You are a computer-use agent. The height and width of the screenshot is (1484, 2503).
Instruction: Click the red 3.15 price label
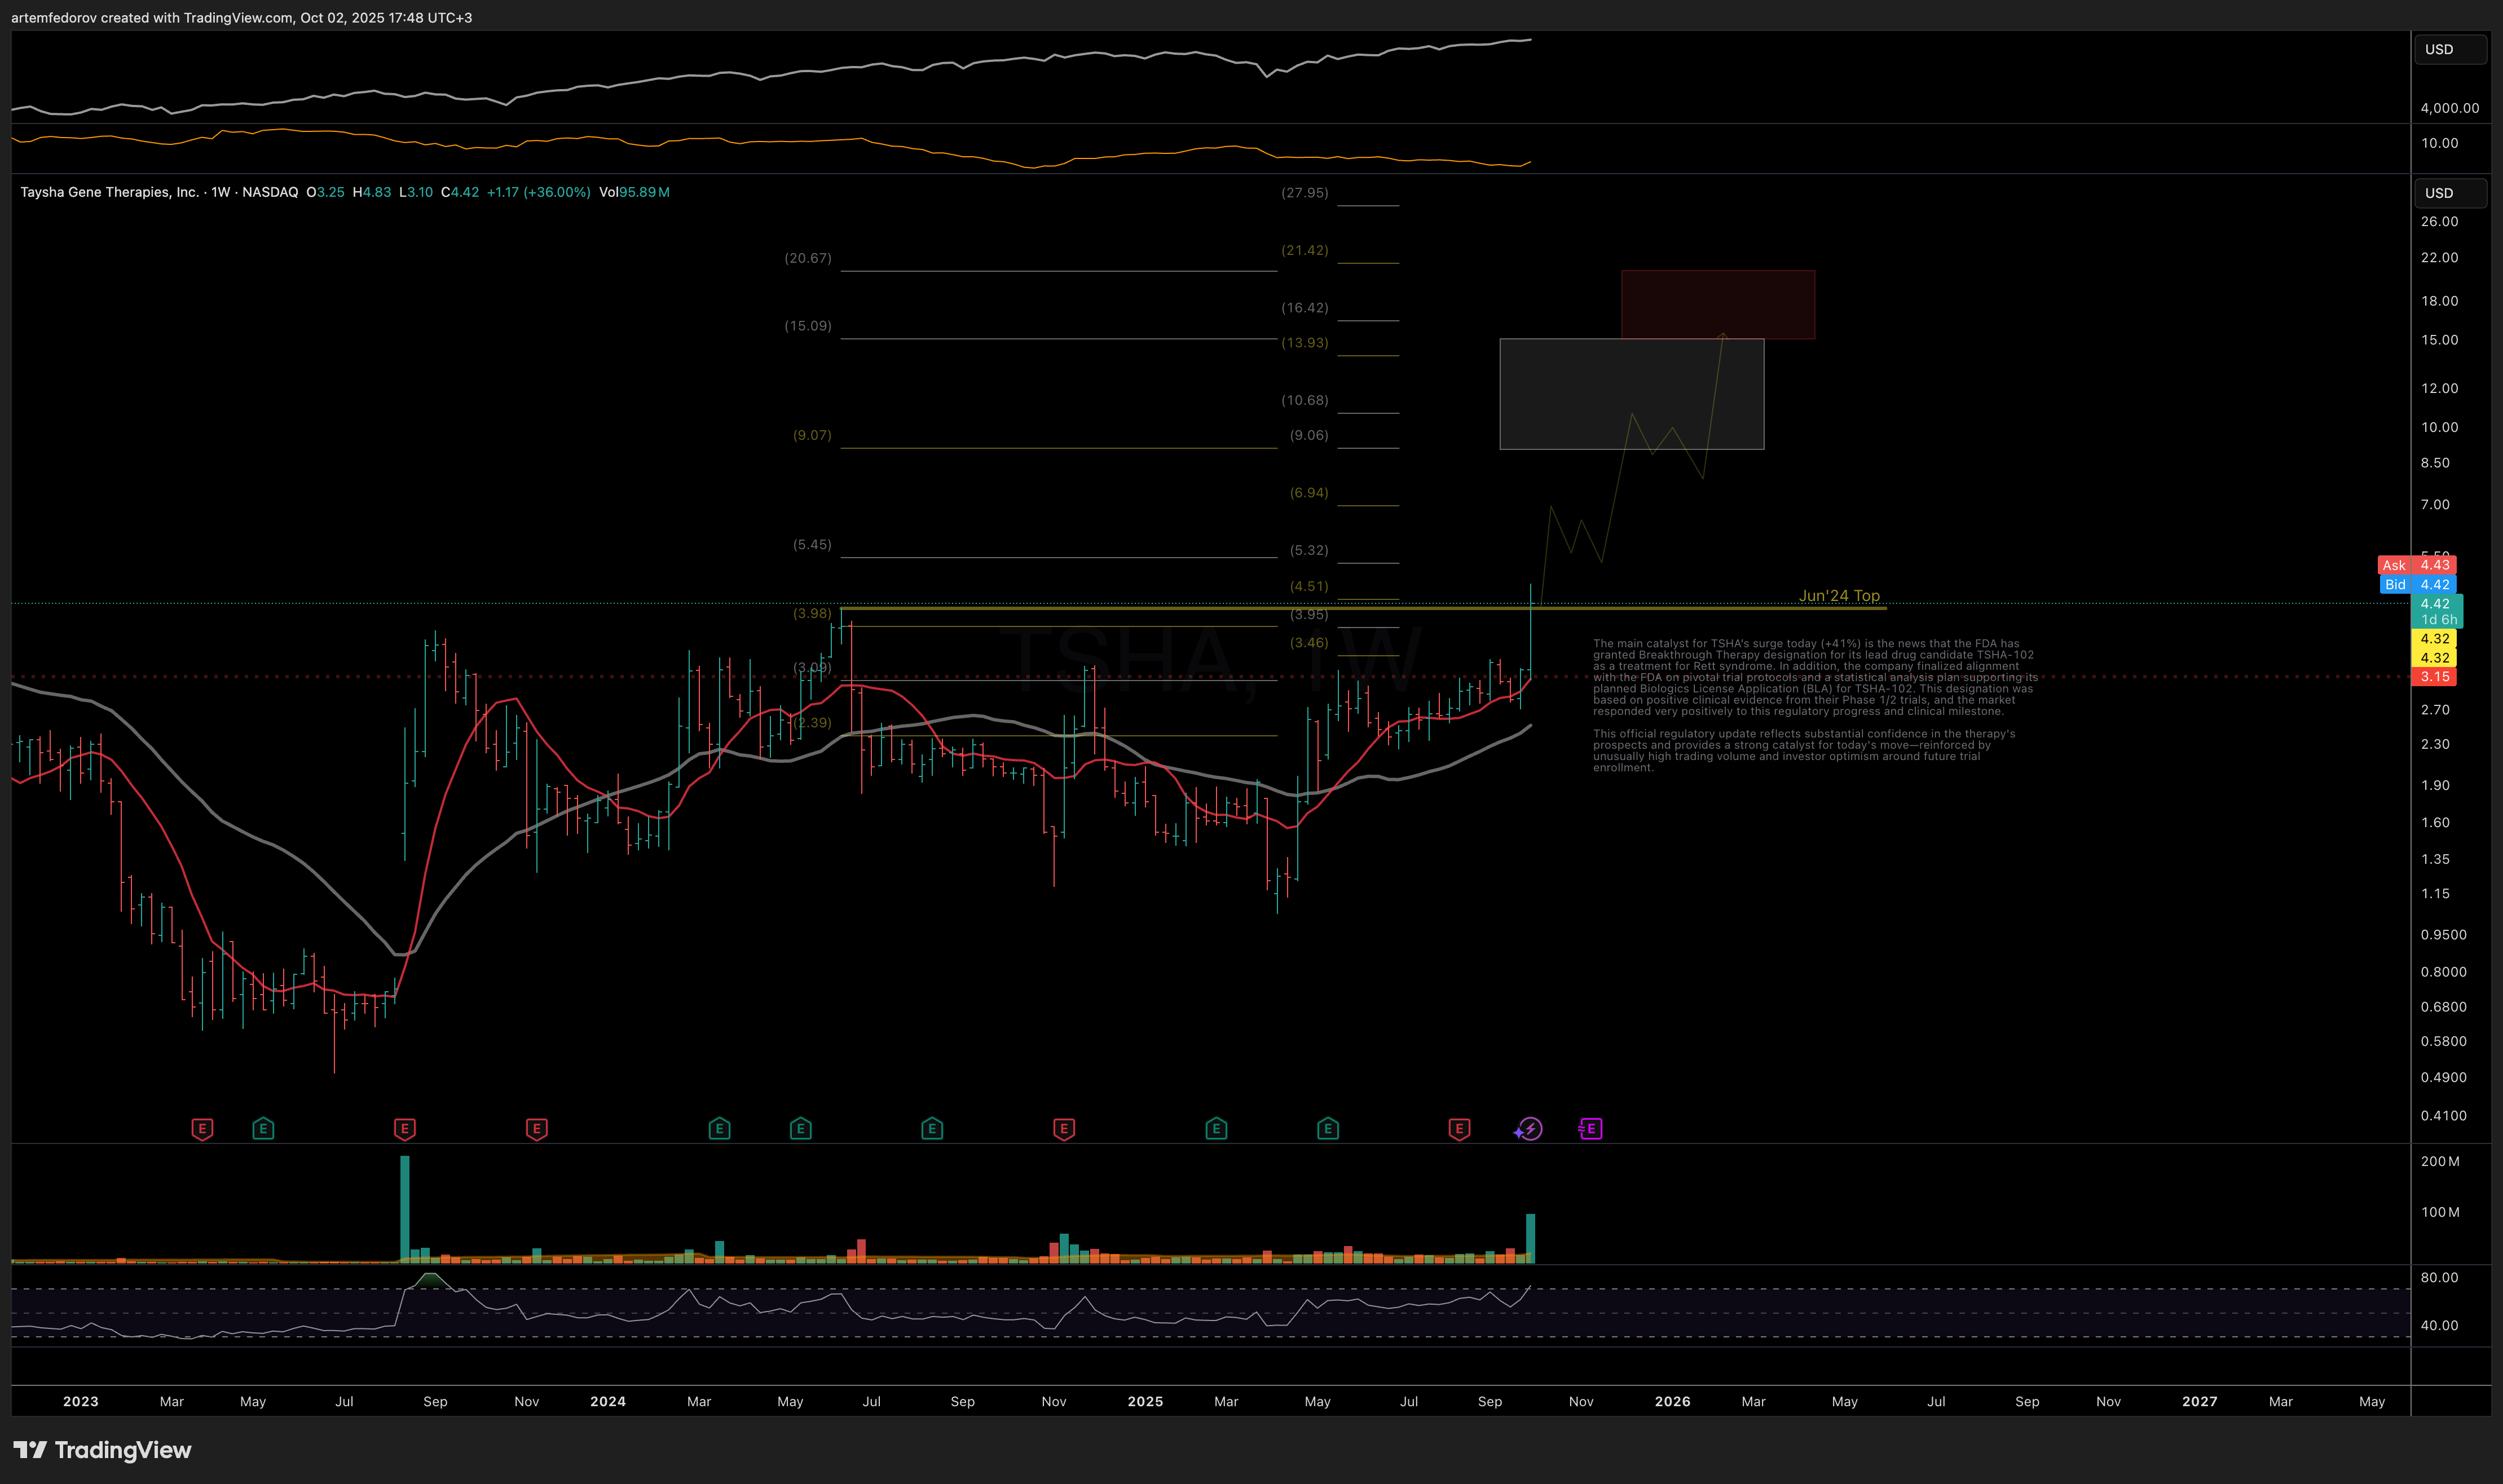point(2434,677)
